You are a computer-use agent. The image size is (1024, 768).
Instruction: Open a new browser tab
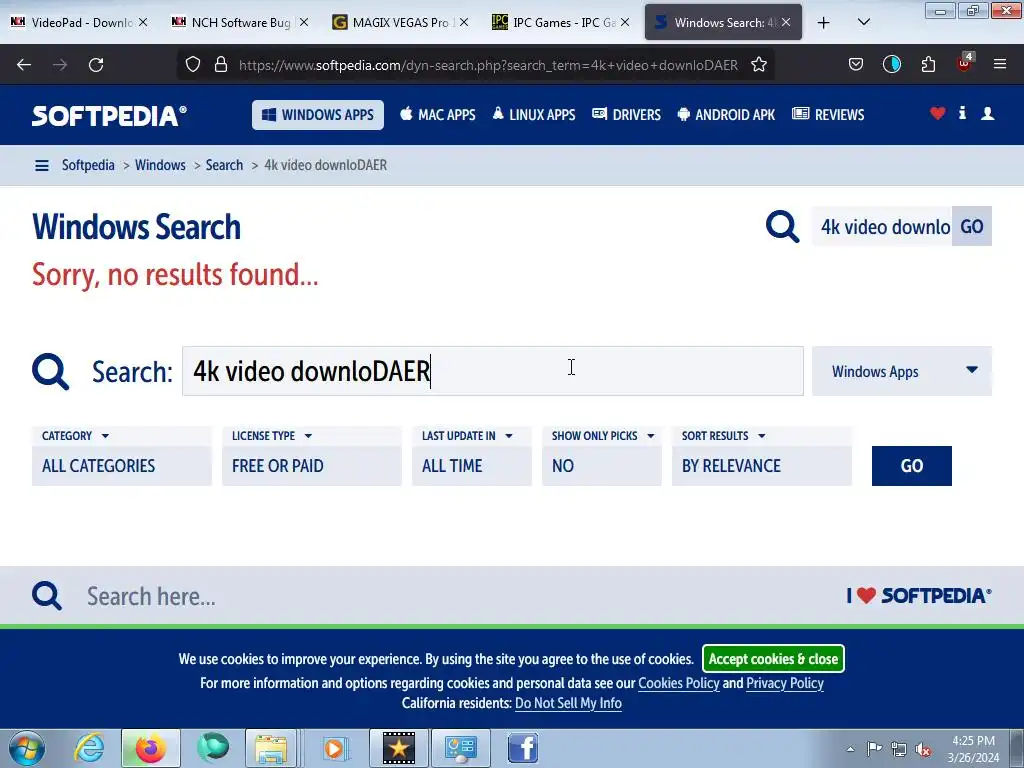824,23
